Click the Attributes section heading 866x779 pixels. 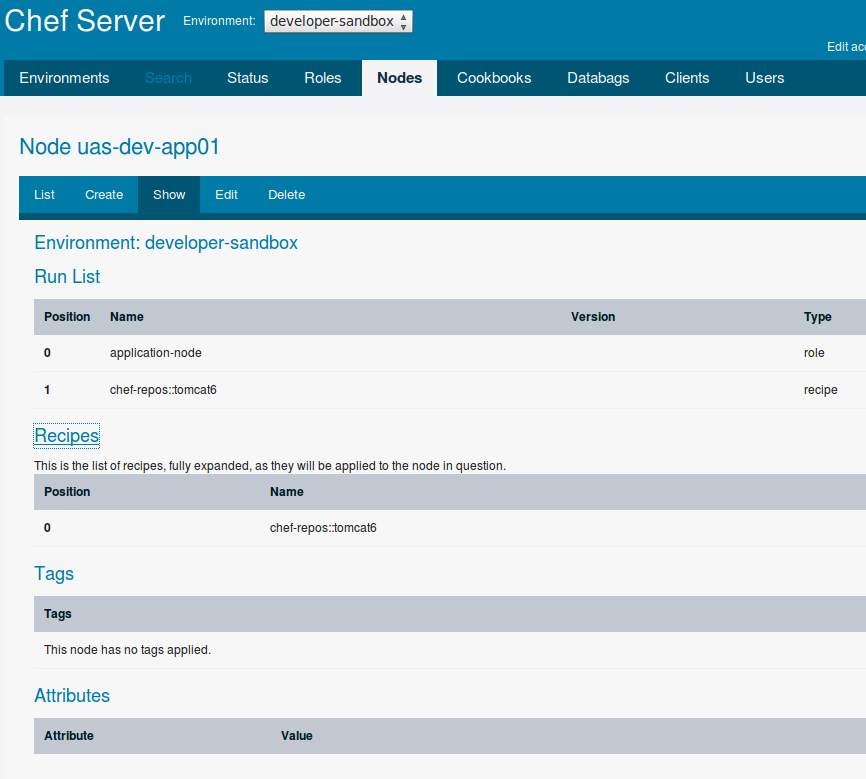click(72, 696)
